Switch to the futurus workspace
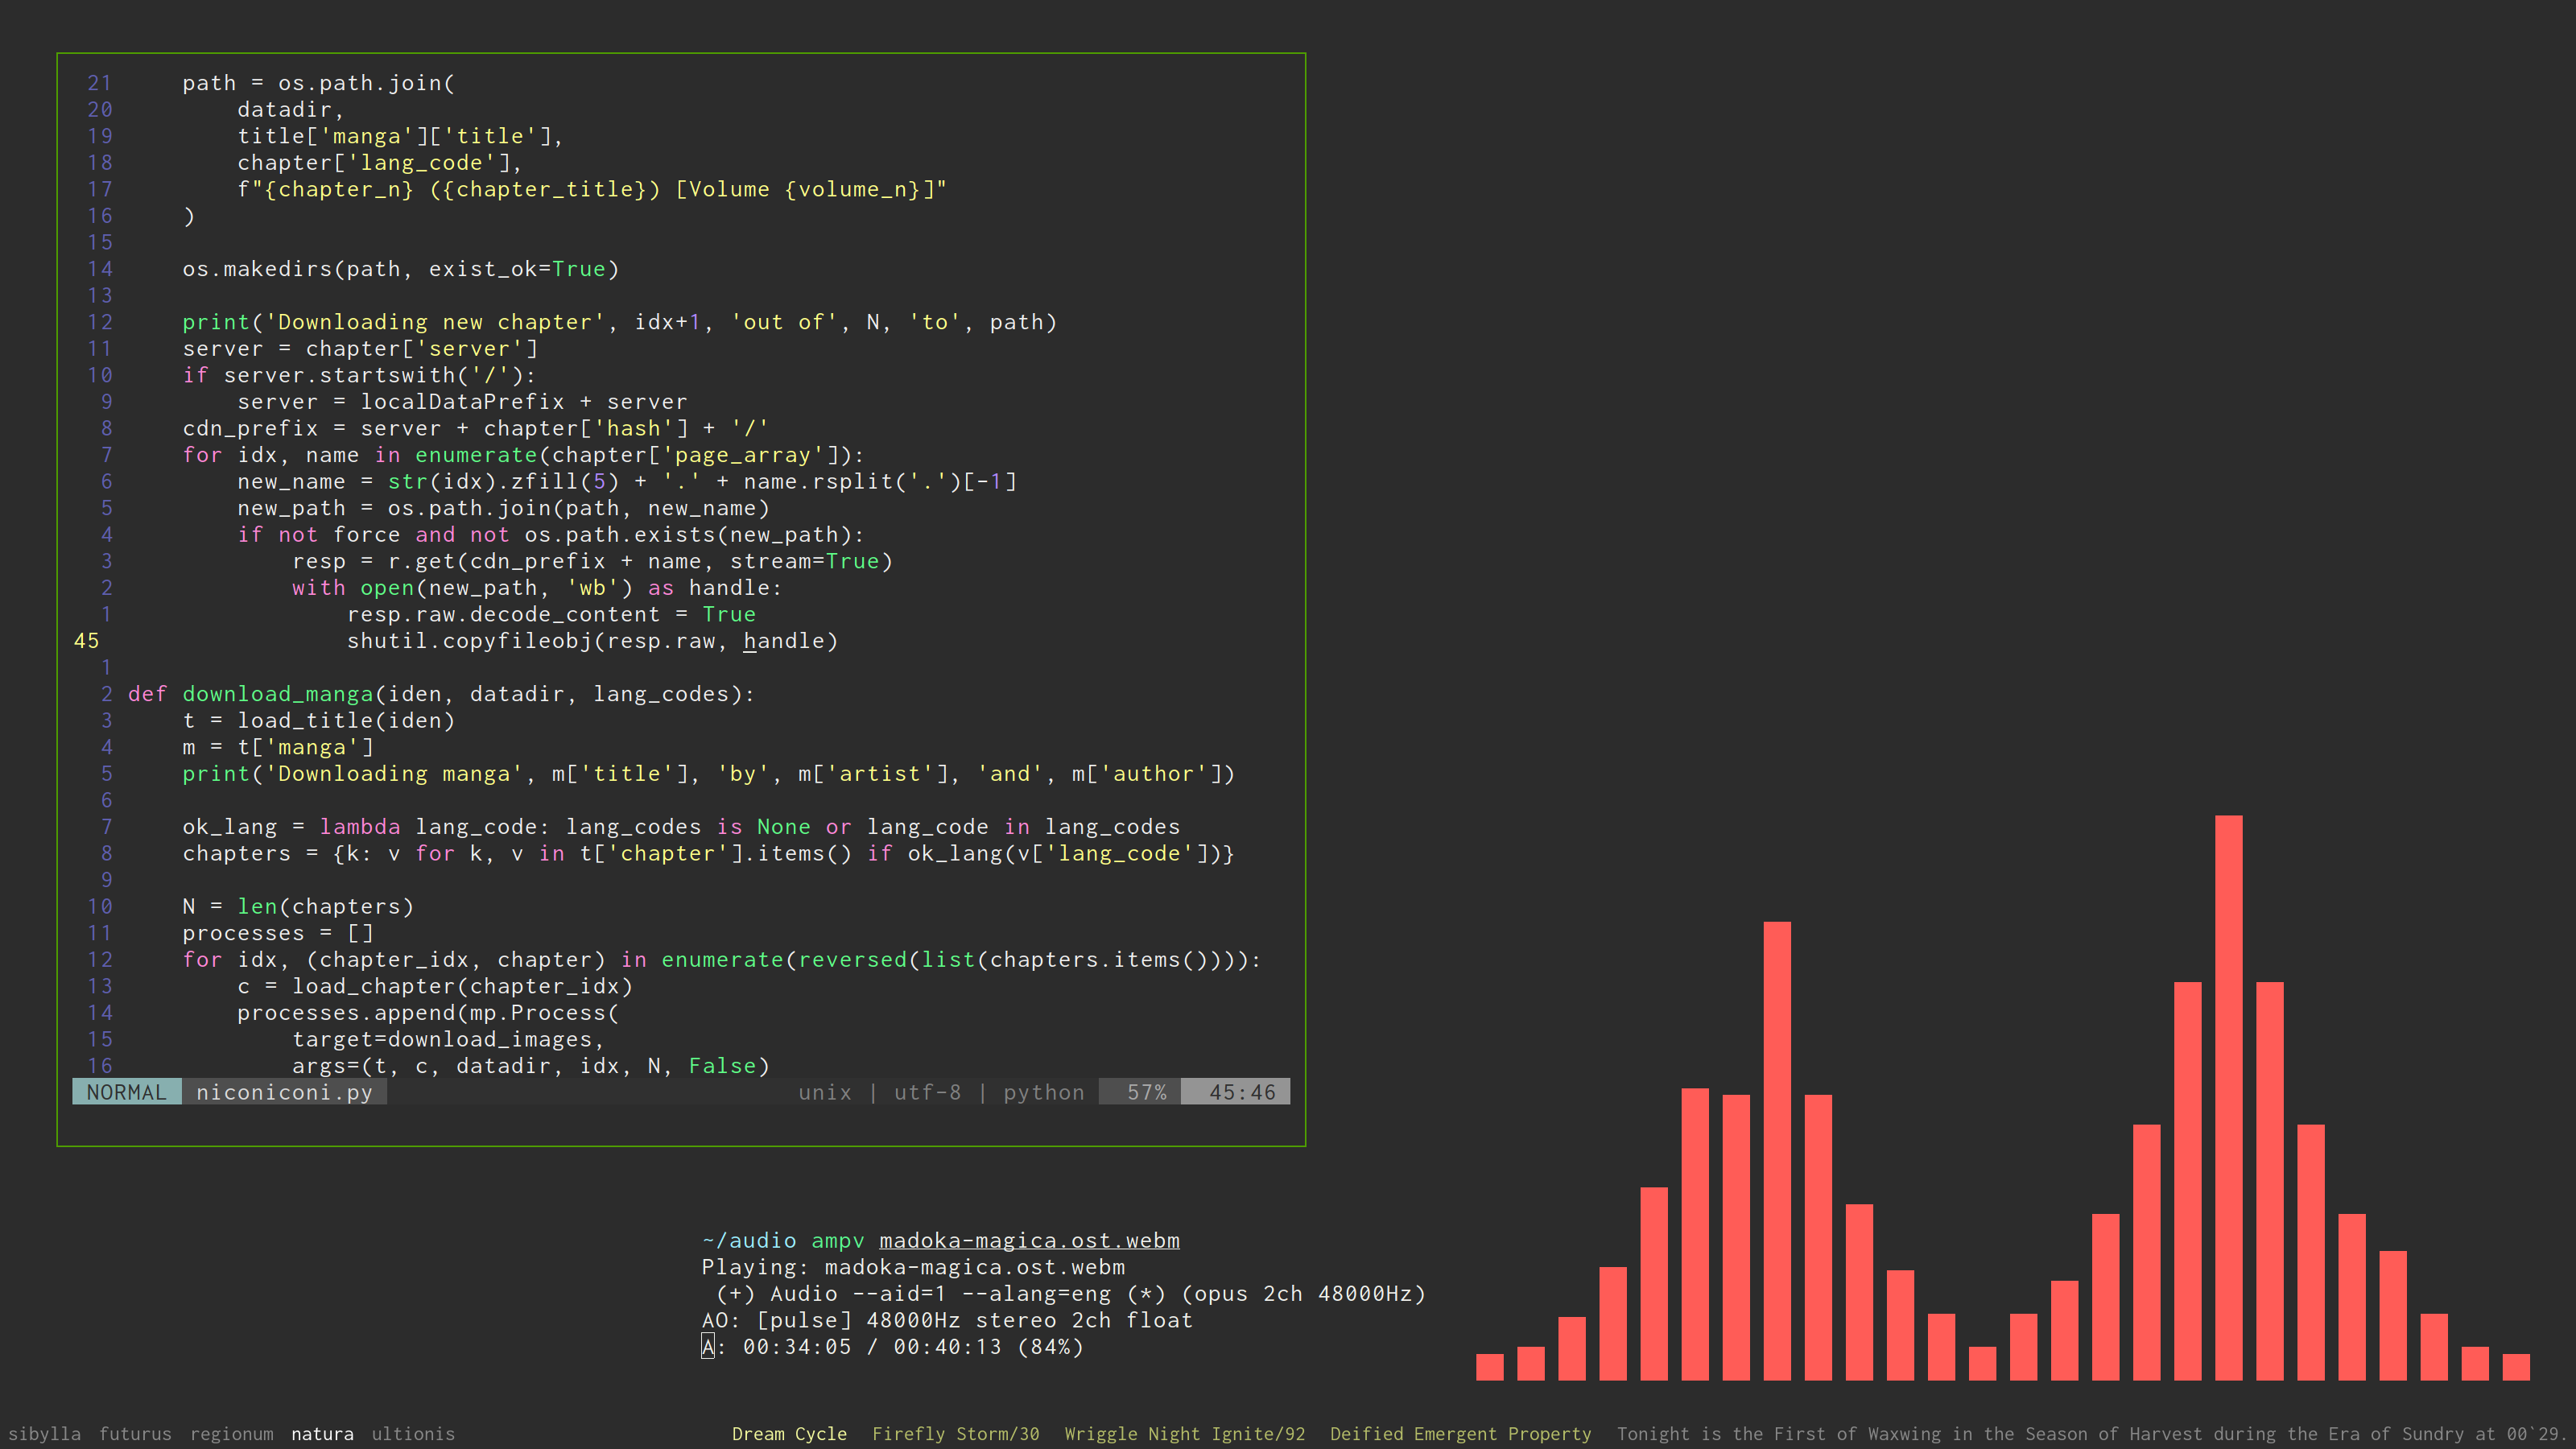 point(135,1433)
